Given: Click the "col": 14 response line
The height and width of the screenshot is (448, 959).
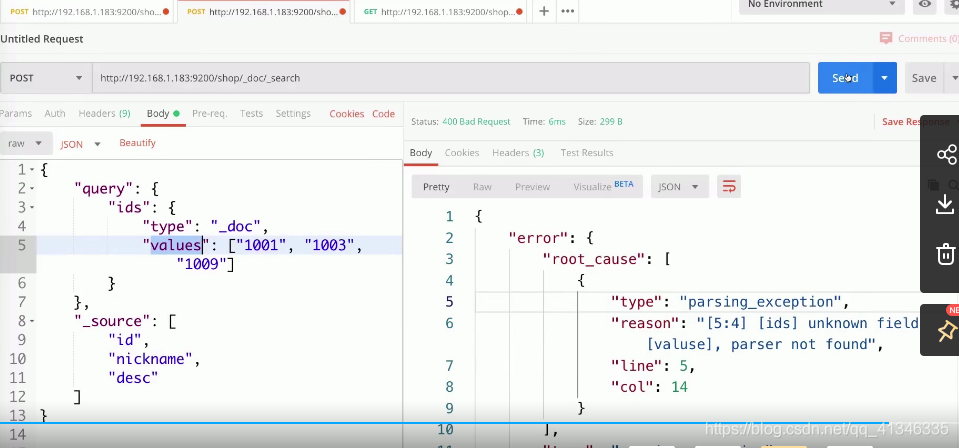Looking at the screenshot, I should point(650,387).
